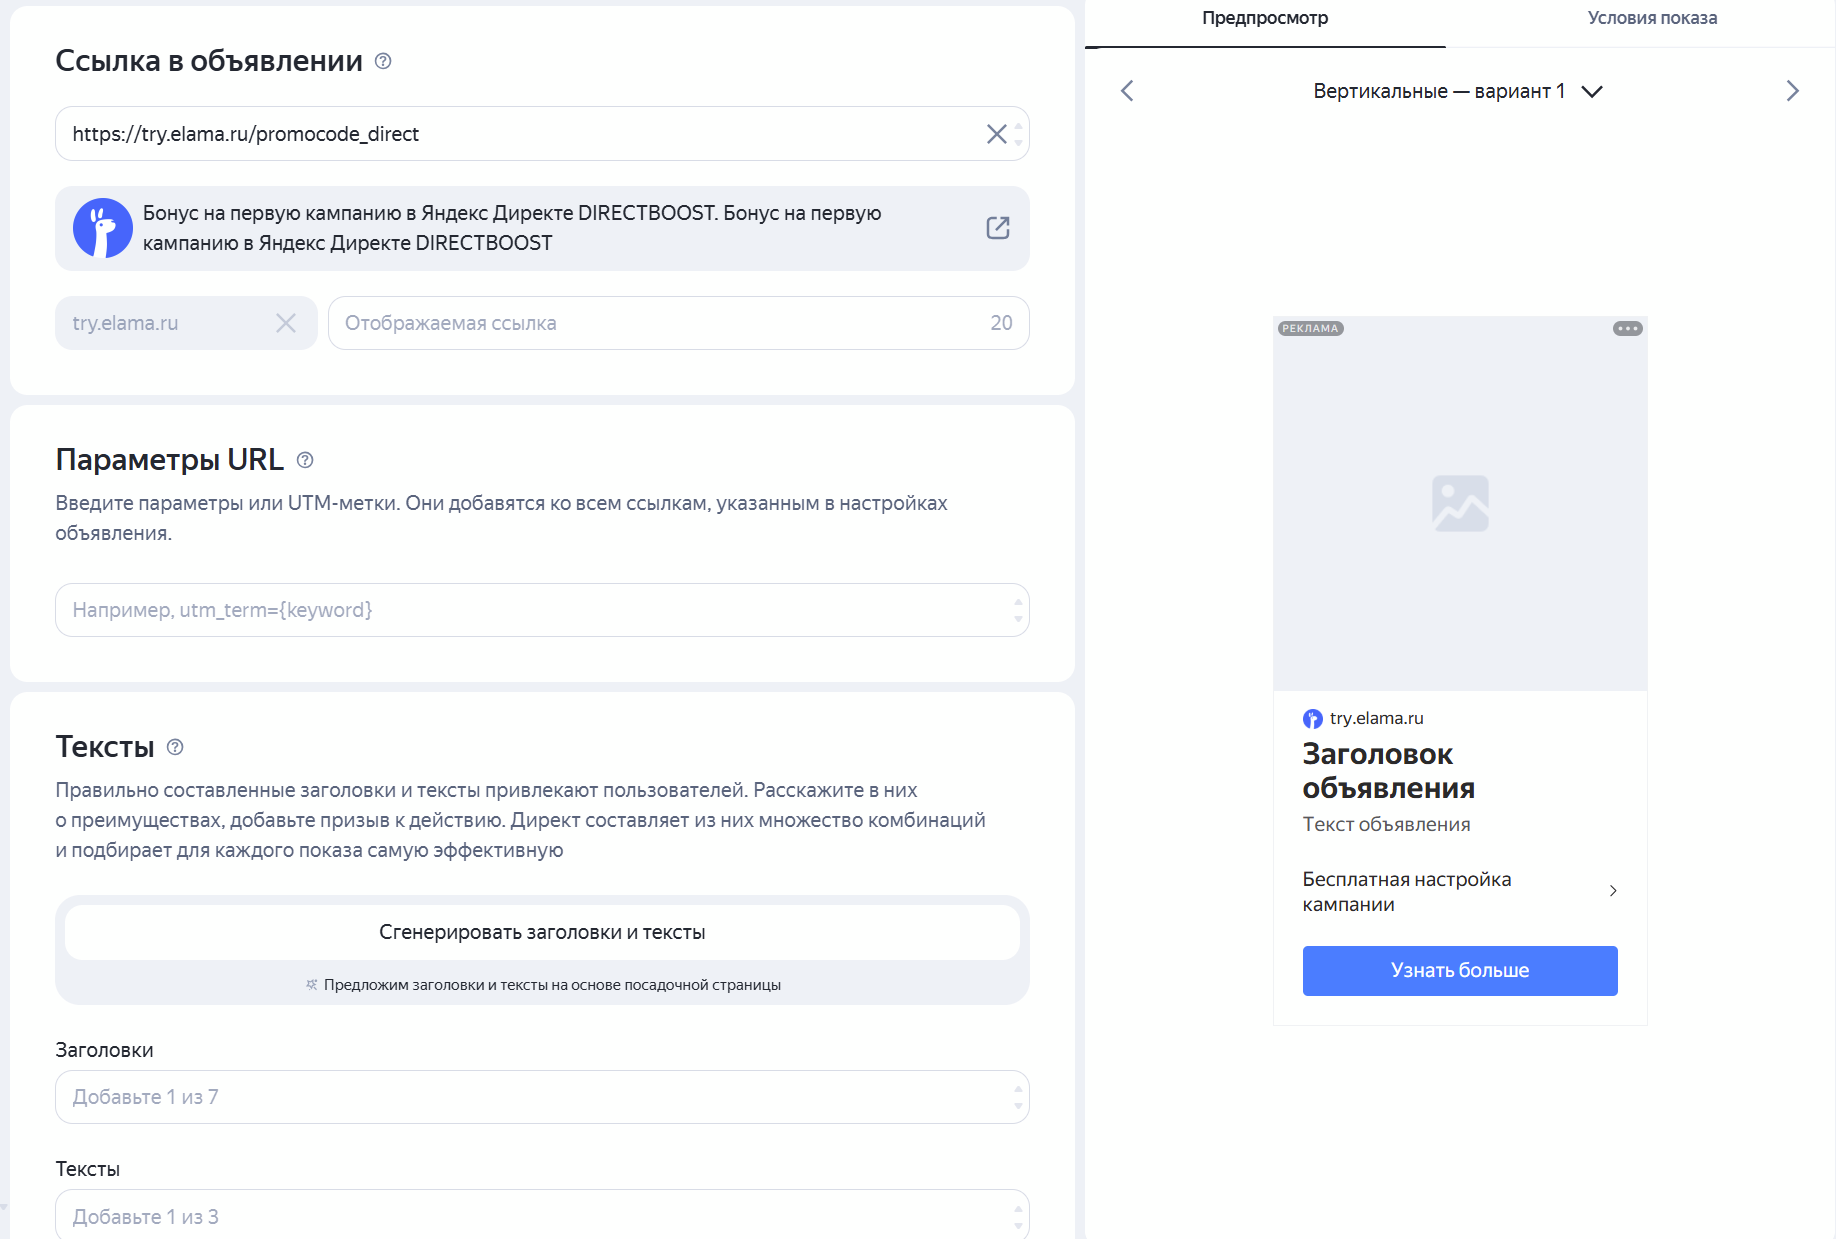Click the РЕКЛАМА badge on preview

pos(1310,328)
